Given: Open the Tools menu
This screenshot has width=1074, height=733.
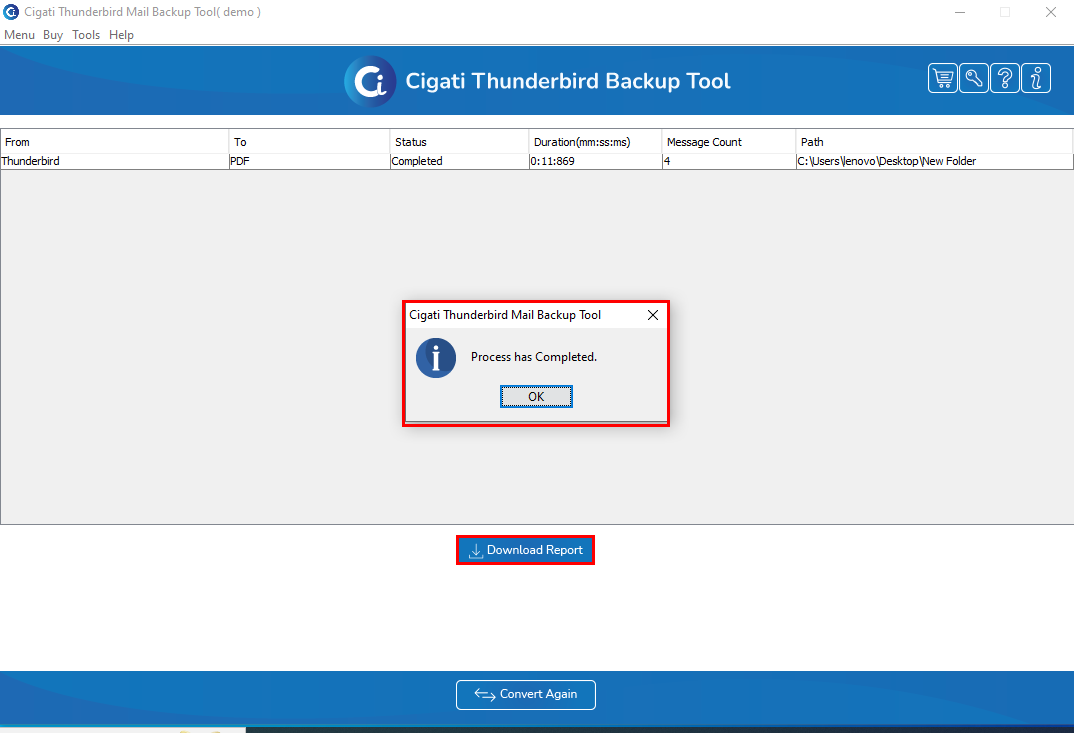Looking at the screenshot, I should coord(86,35).
